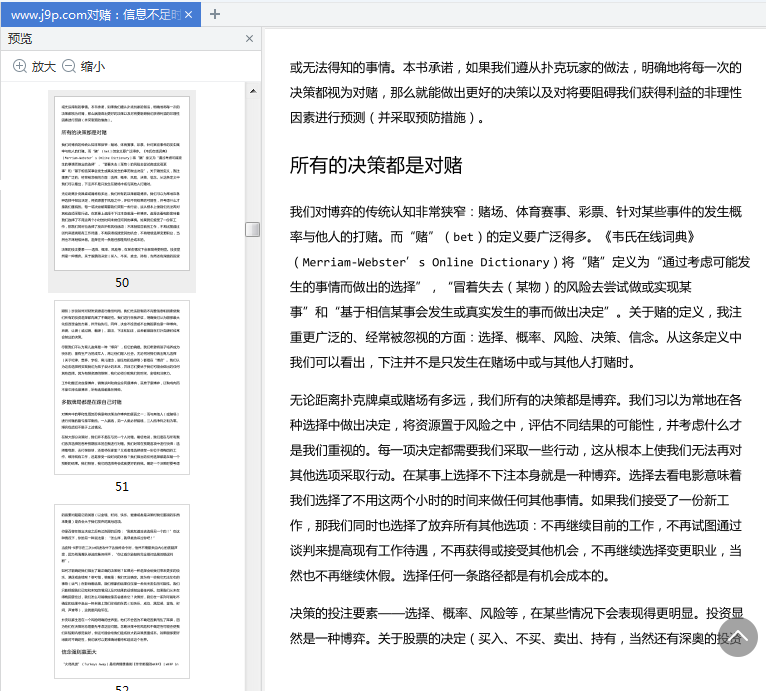Click the thumbnail scrollbar up arrow
This screenshot has width=766, height=691.
253,91
